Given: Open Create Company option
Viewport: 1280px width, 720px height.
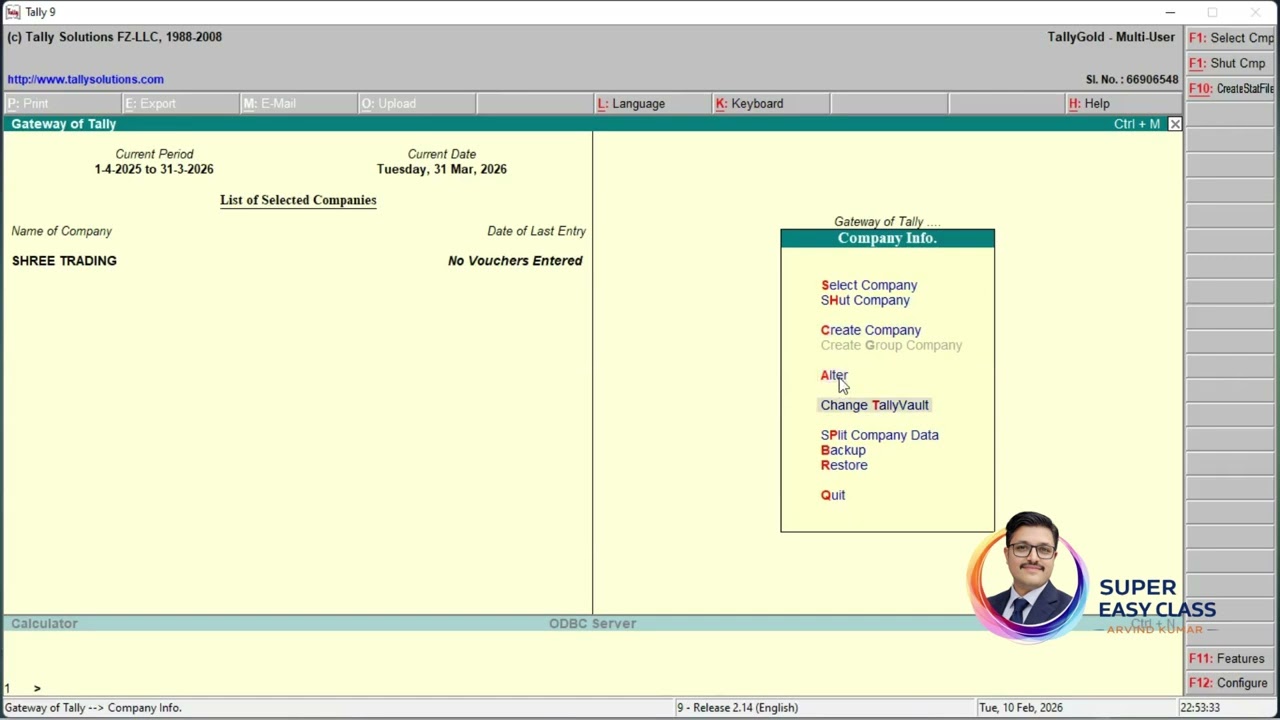Looking at the screenshot, I should pyautogui.click(x=871, y=330).
